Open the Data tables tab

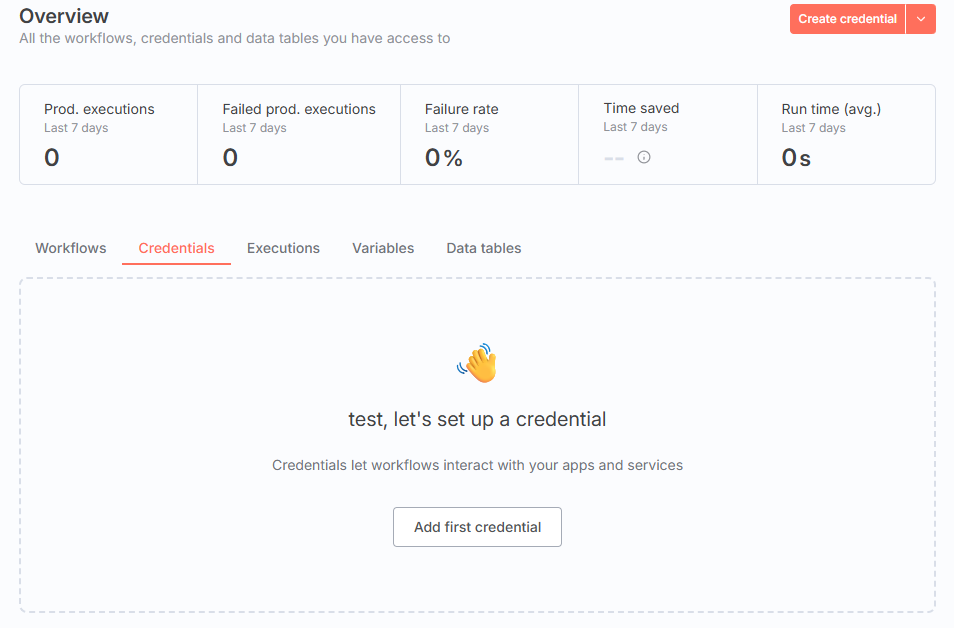[x=483, y=248]
